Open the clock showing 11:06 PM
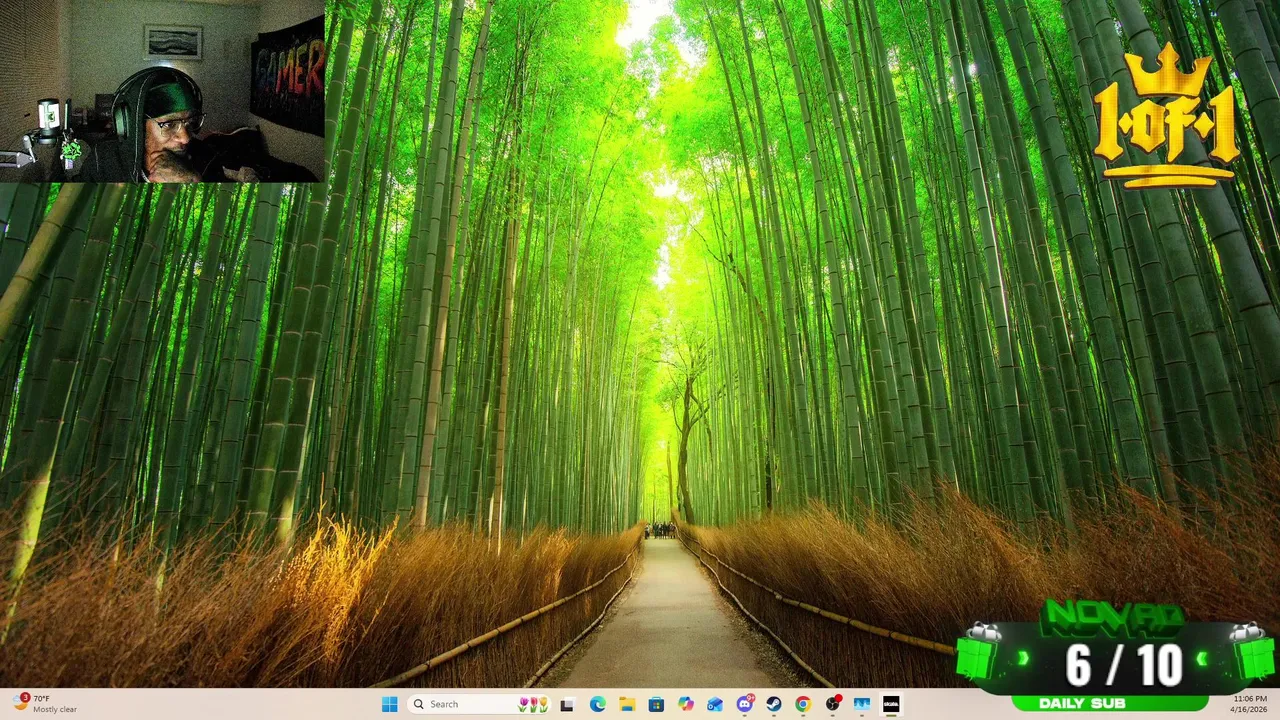The image size is (1280, 720). (x=1250, y=704)
